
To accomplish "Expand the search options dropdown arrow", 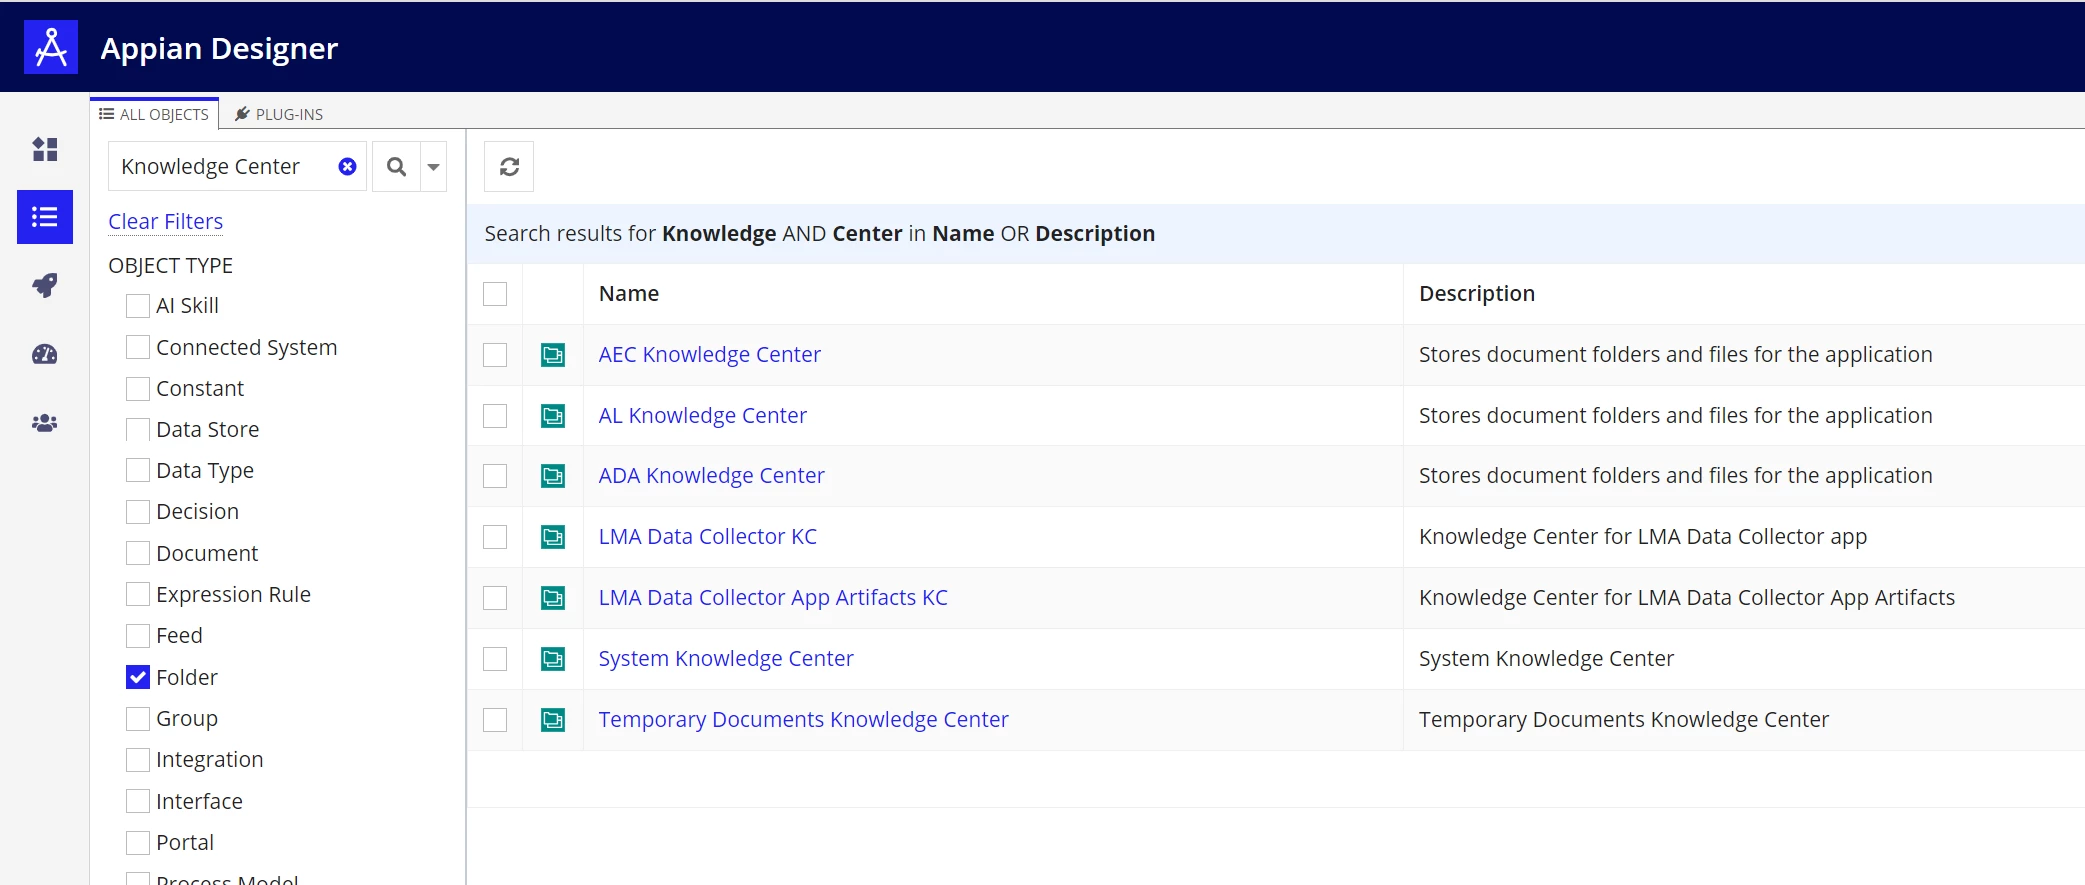I will pos(433,166).
